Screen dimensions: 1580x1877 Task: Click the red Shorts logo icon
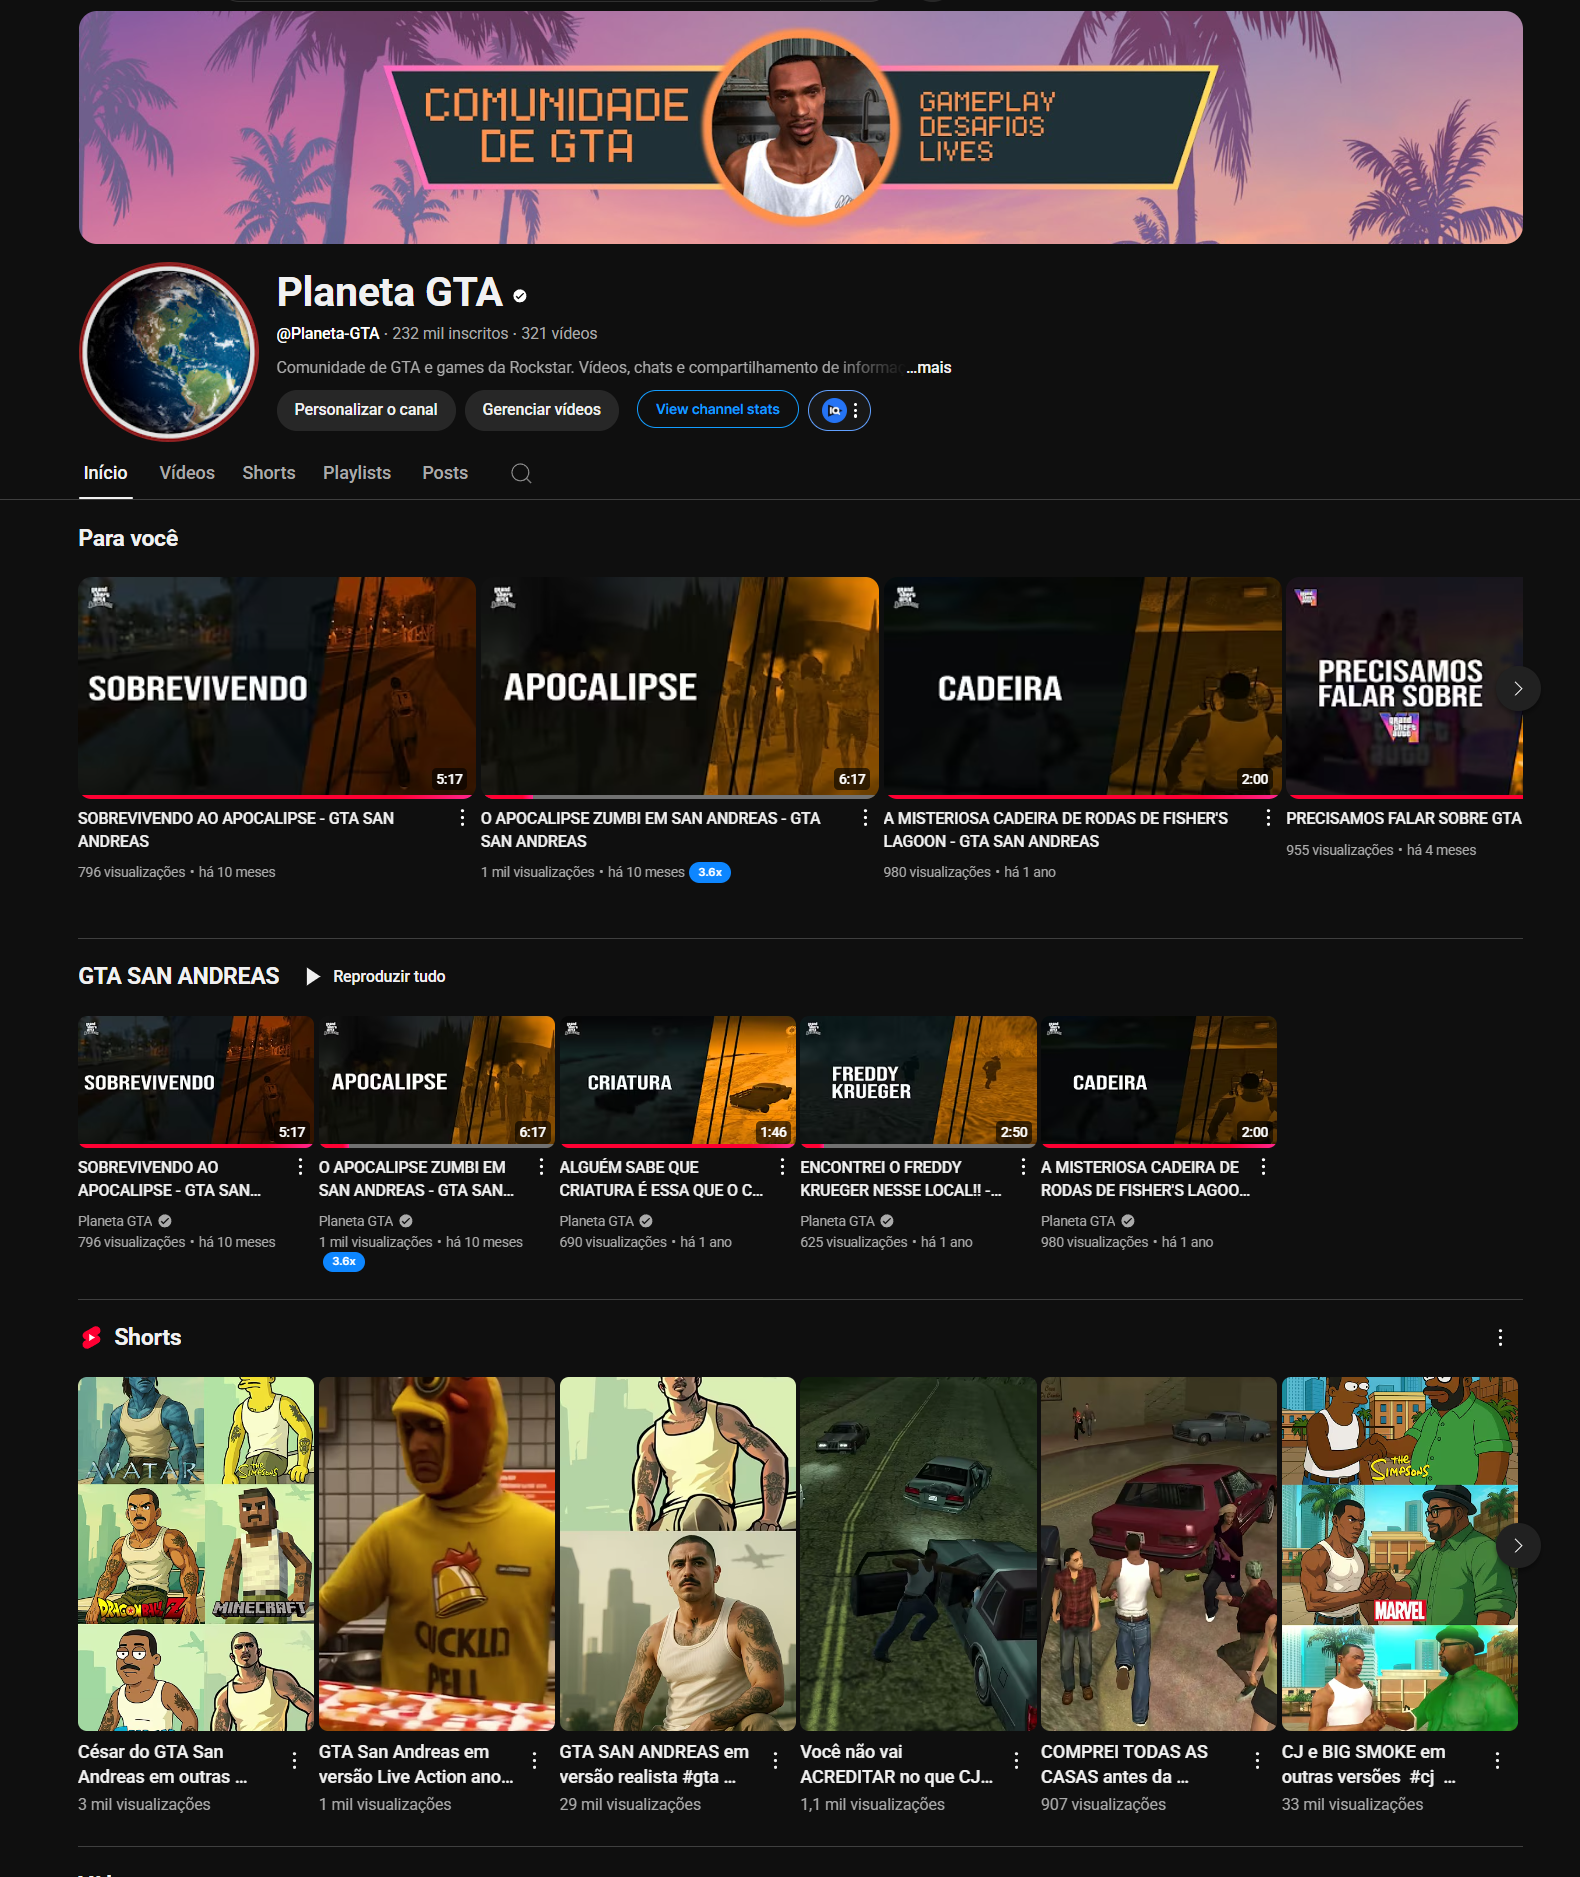(x=91, y=1337)
